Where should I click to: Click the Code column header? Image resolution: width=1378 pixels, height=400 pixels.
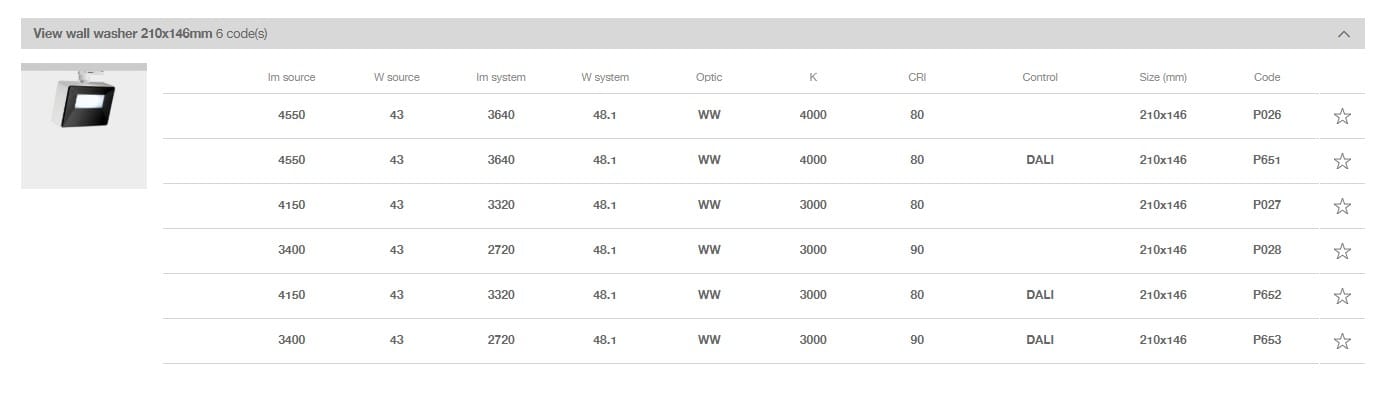(1266, 77)
